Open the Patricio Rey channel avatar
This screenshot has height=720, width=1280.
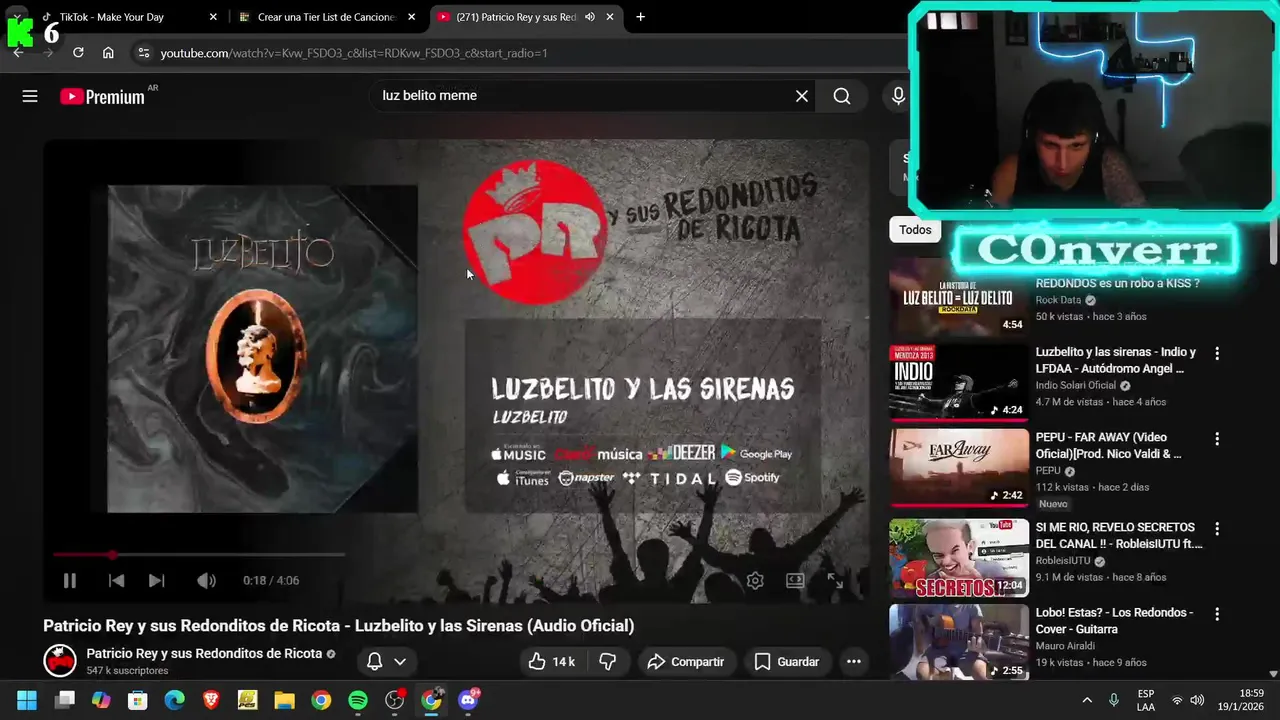tap(60, 660)
